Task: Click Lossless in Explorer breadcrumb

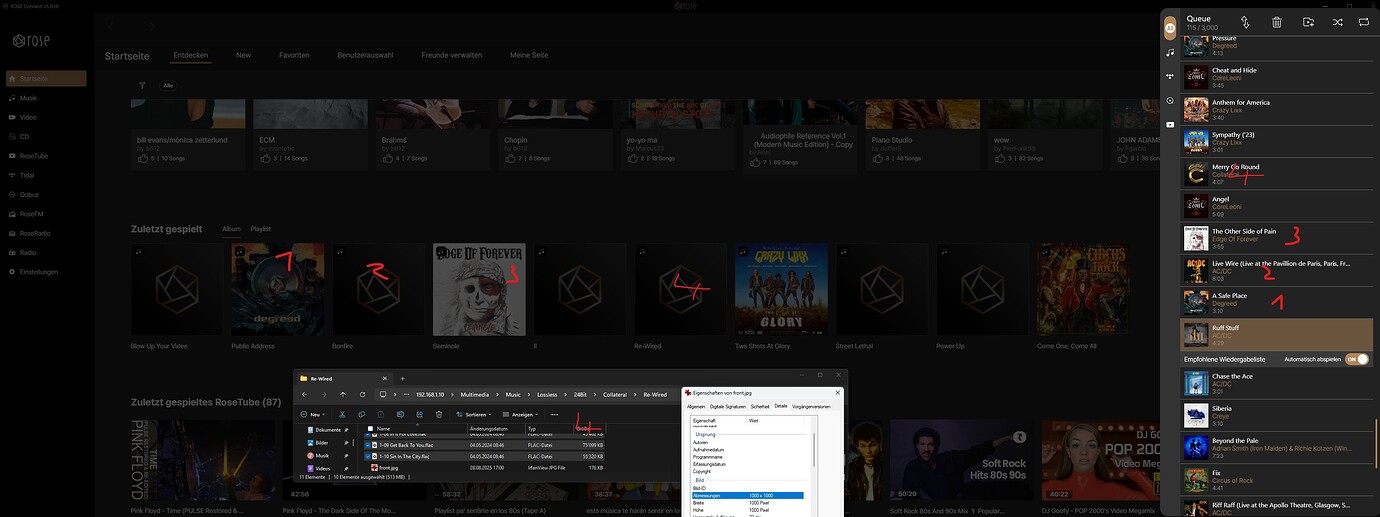Action: point(547,394)
